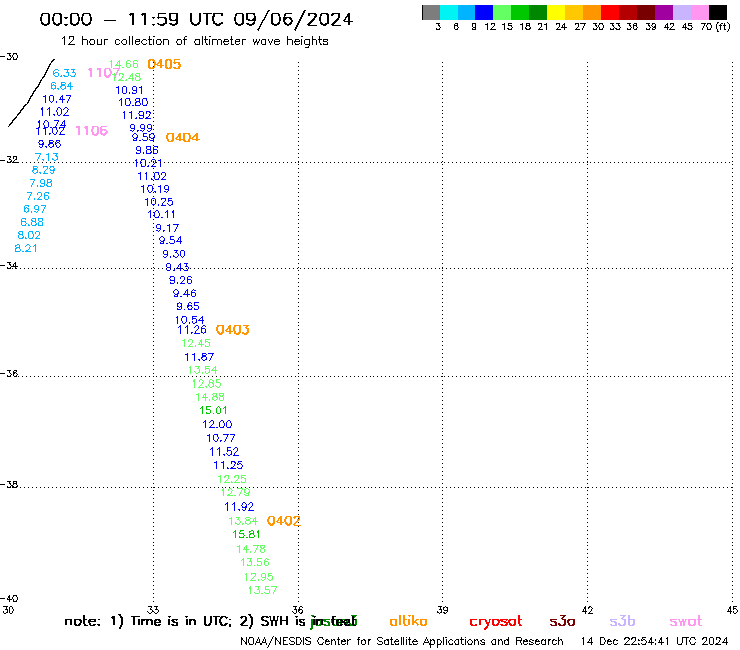Click the wave height value 6.84
740x650 pixels.
61,86
